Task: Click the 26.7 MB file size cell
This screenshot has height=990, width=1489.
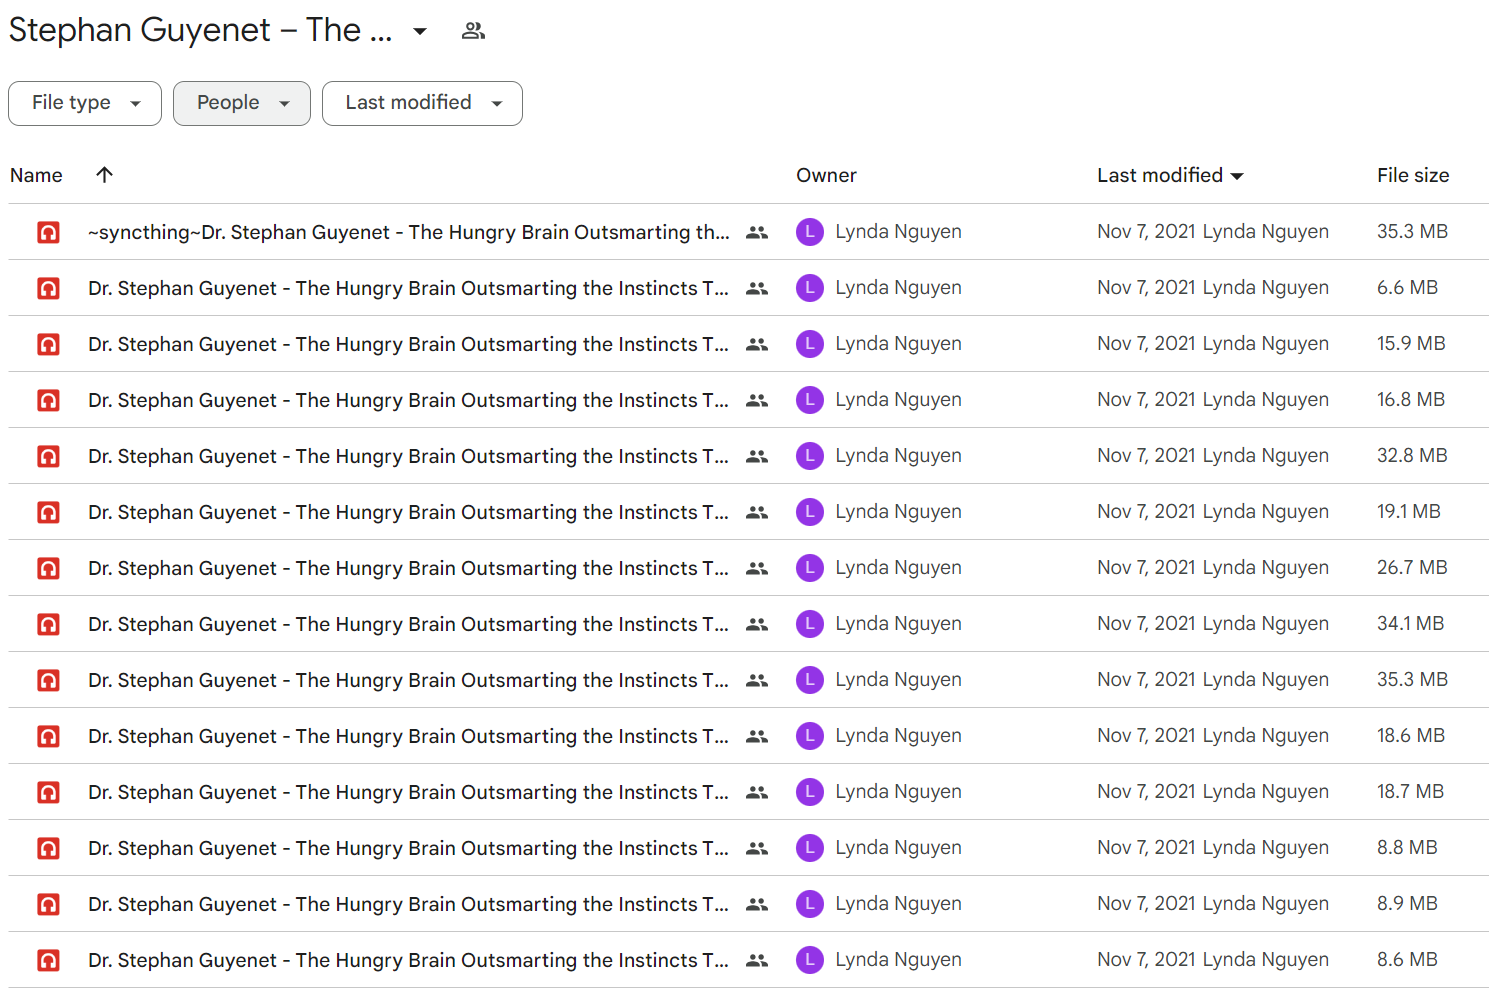Action: (x=1412, y=568)
